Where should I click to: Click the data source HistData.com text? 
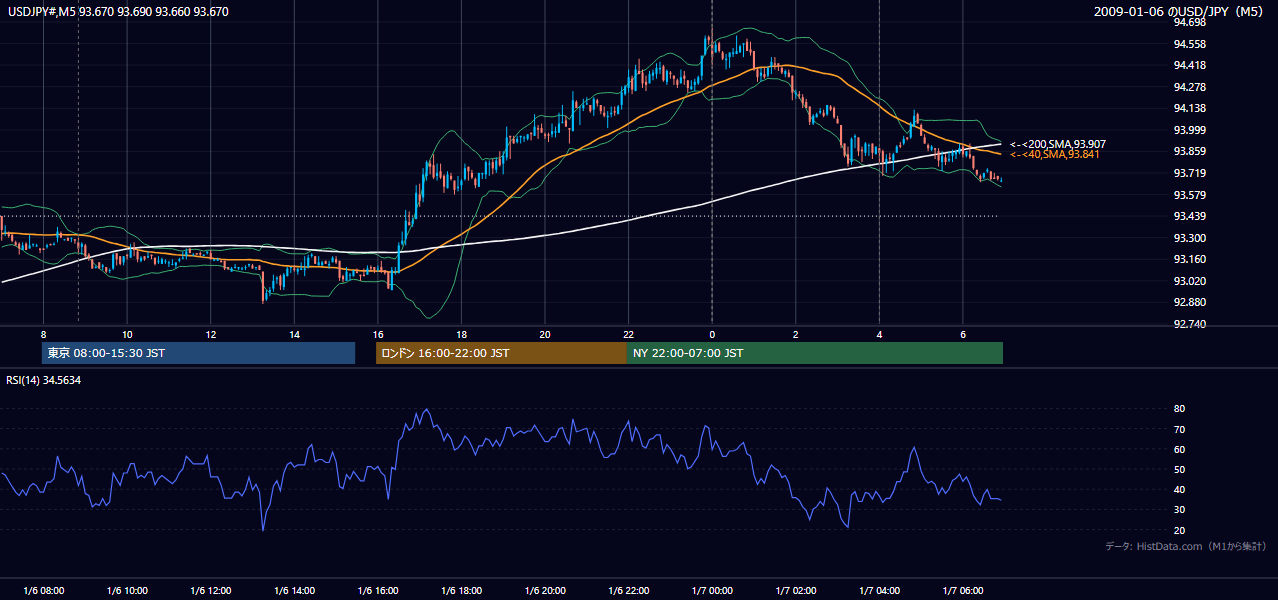pos(1185,546)
